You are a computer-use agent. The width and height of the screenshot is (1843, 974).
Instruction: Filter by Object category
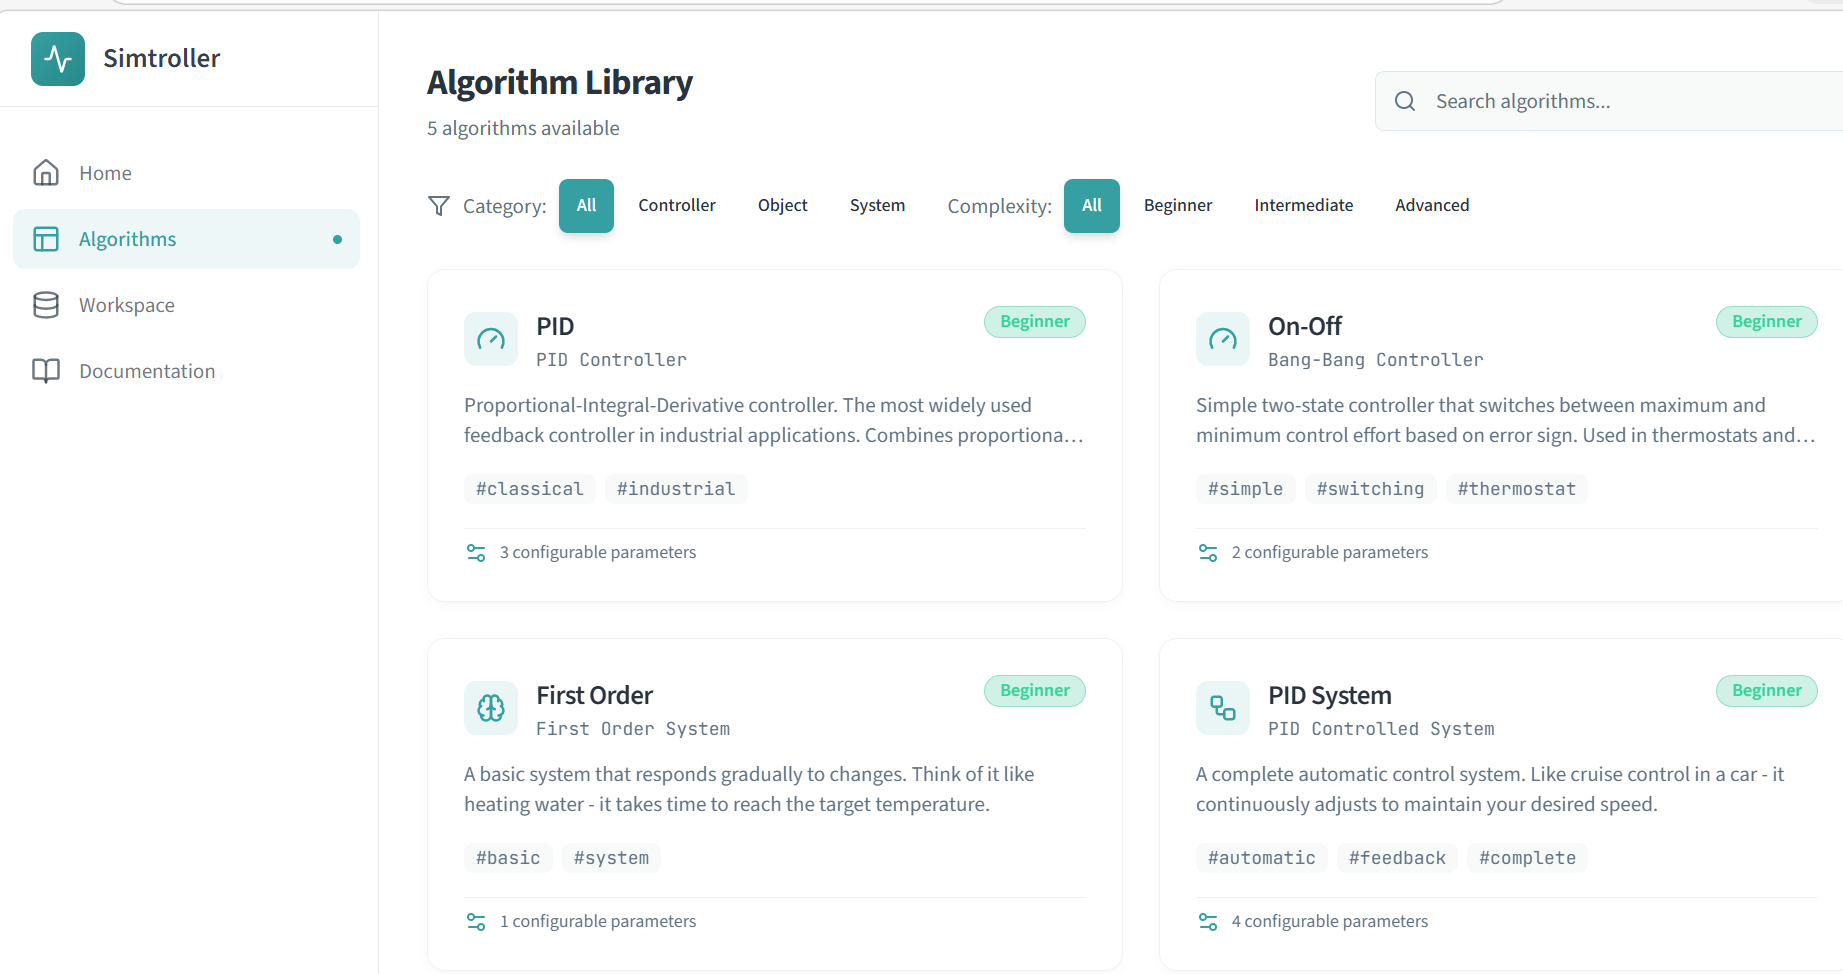[x=782, y=205]
